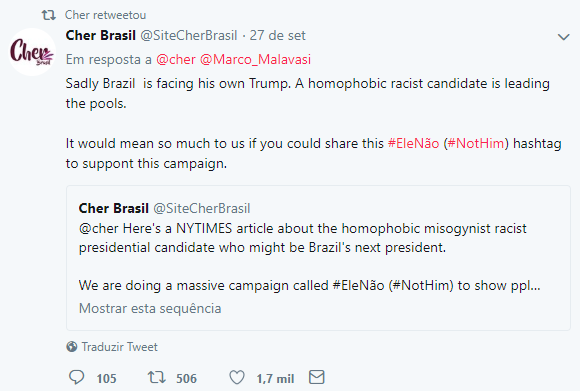The image size is (580, 391).
Task: Click the globe icon beside Traduzir Tweet
Action: pyautogui.click(x=72, y=347)
